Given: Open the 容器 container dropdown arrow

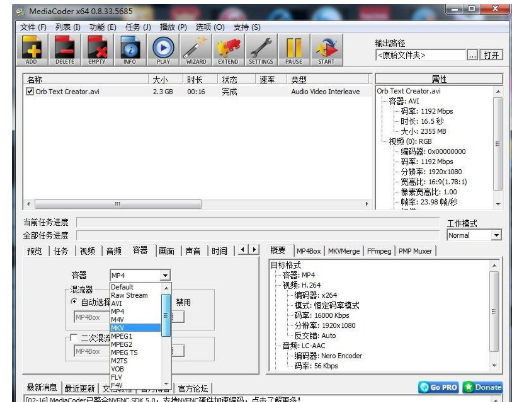Looking at the screenshot, I should pyautogui.click(x=165, y=275).
